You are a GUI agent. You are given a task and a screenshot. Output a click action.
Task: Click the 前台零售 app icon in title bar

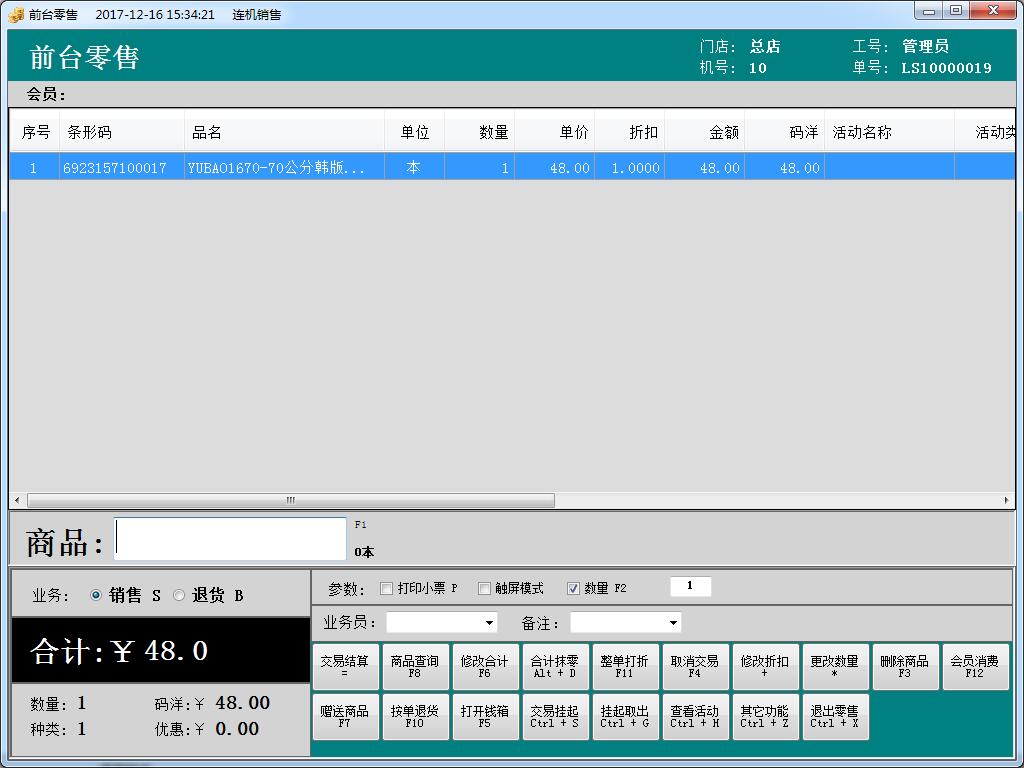click(x=16, y=14)
